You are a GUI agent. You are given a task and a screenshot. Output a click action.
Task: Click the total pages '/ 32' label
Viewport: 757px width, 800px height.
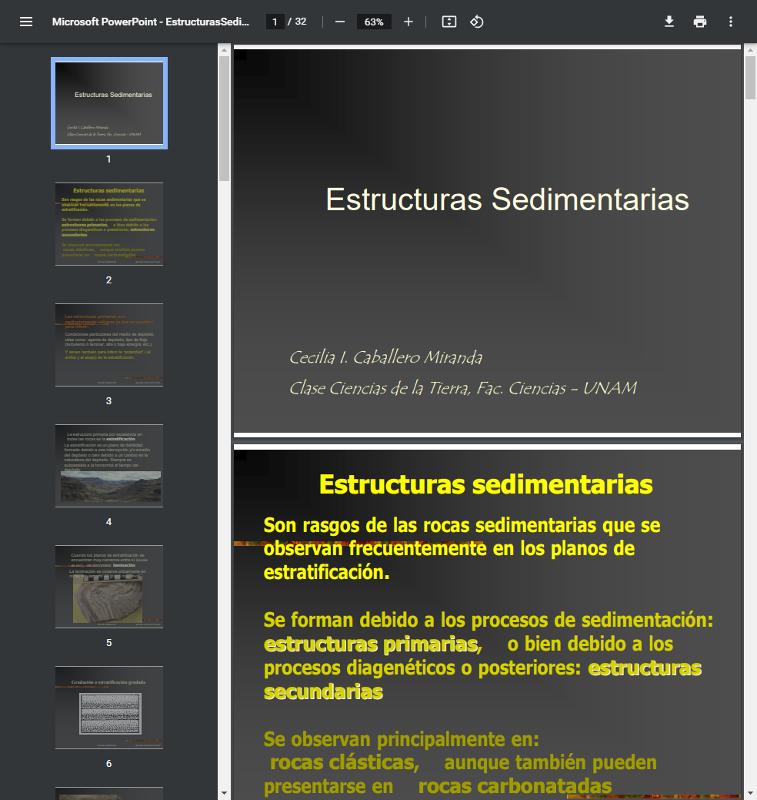click(x=297, y=21)
